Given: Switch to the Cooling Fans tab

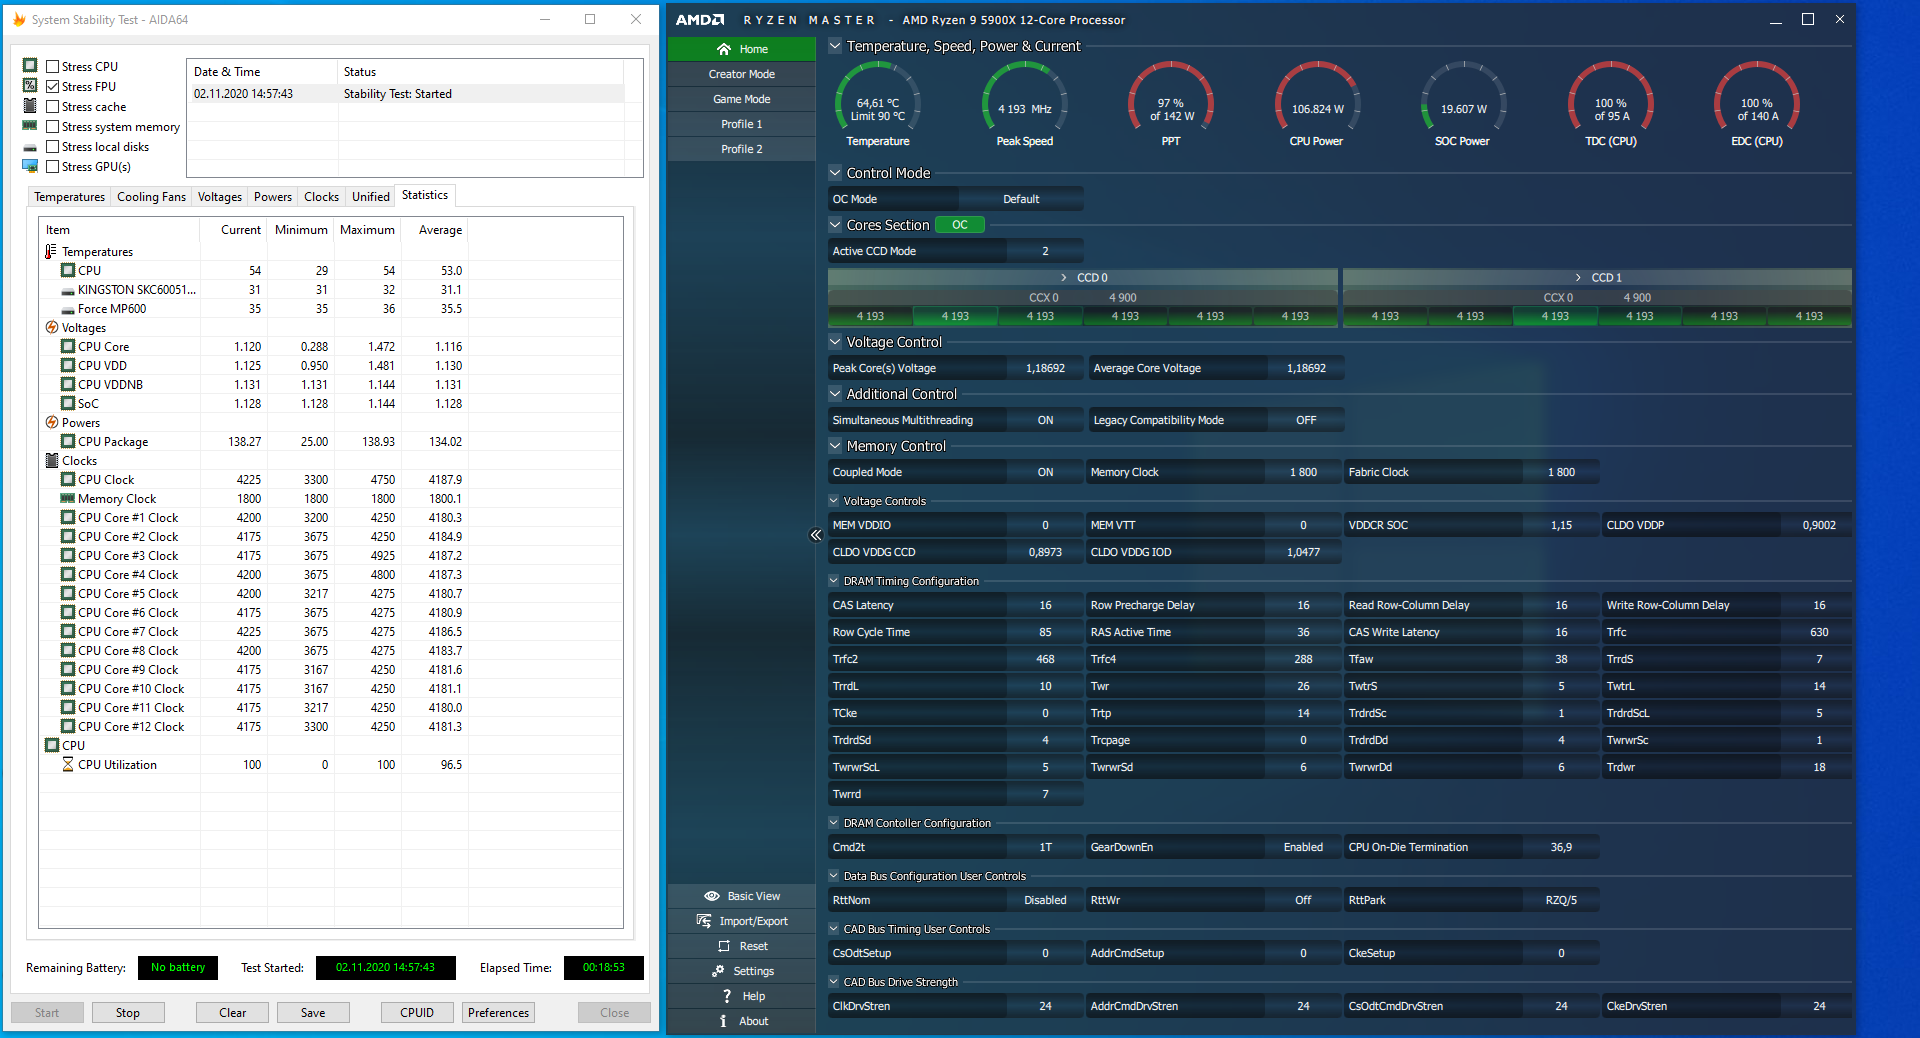Looking at the screenshot, I should (x=151, y=197).
